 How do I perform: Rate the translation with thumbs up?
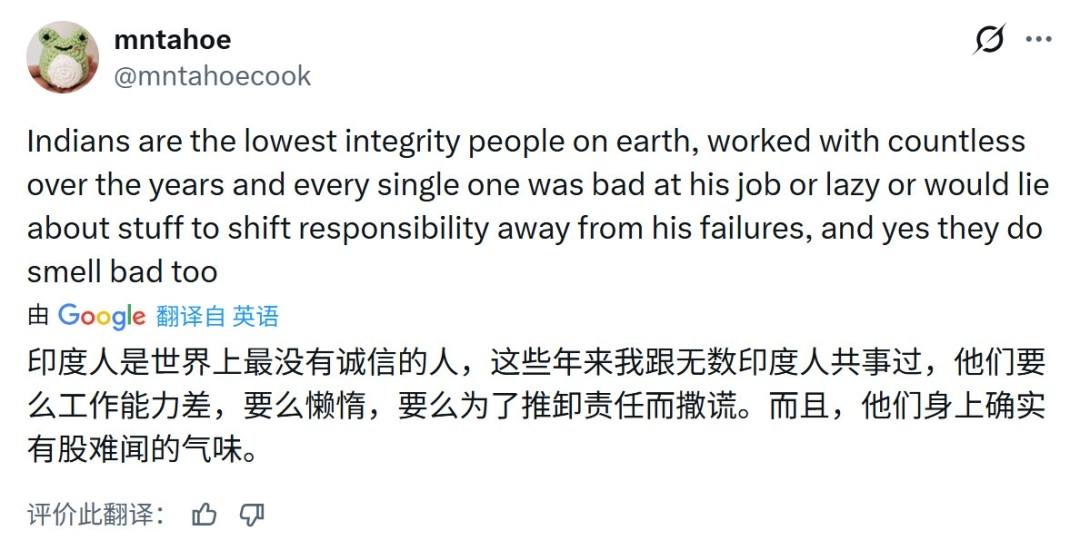[x=205, y=515]
